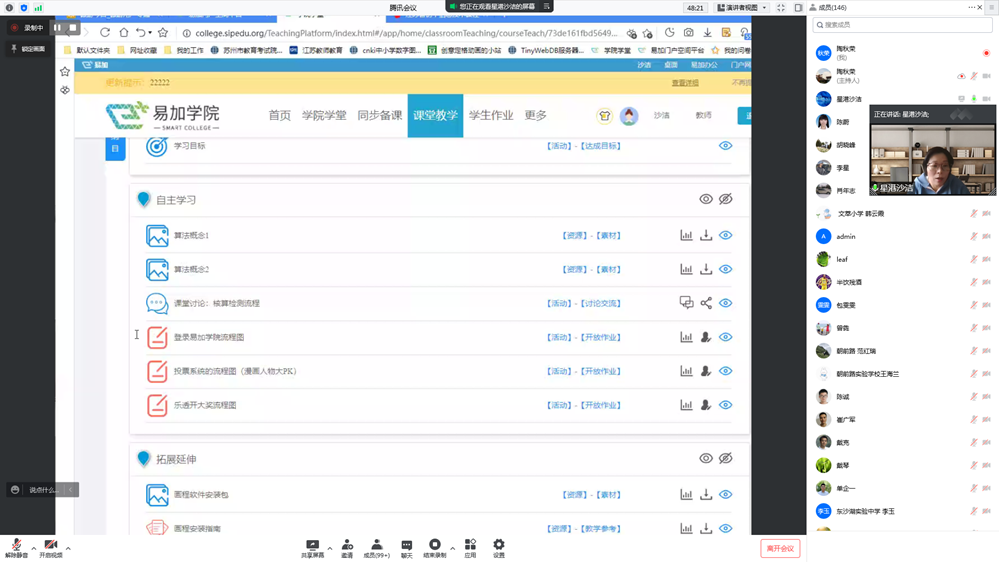Click the browser downloads icon
Screen dimensions: 999x562
tap(707, 32)
